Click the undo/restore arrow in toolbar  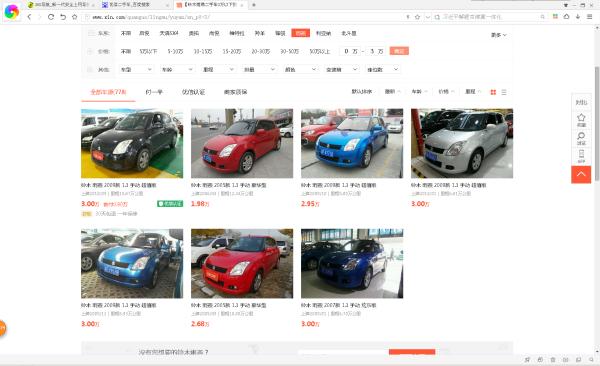(63, 17)
